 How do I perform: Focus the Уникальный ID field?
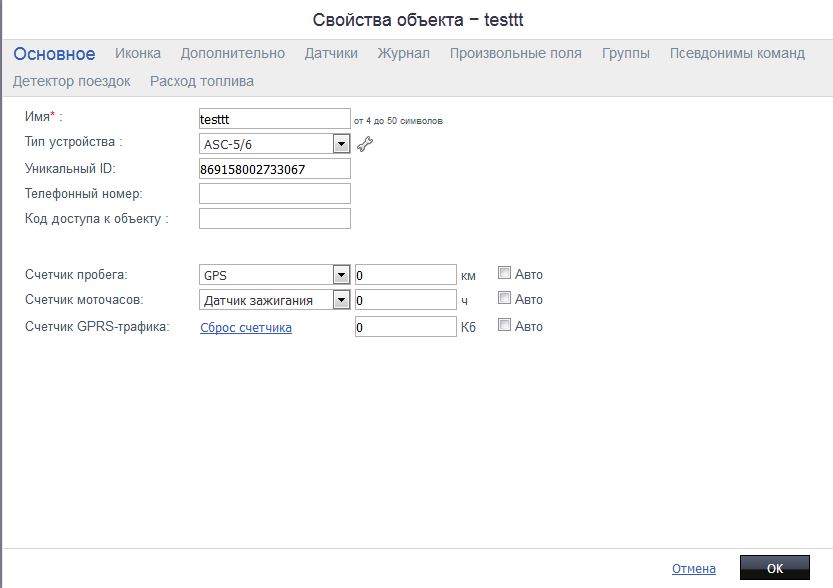[x=275, y=169]
